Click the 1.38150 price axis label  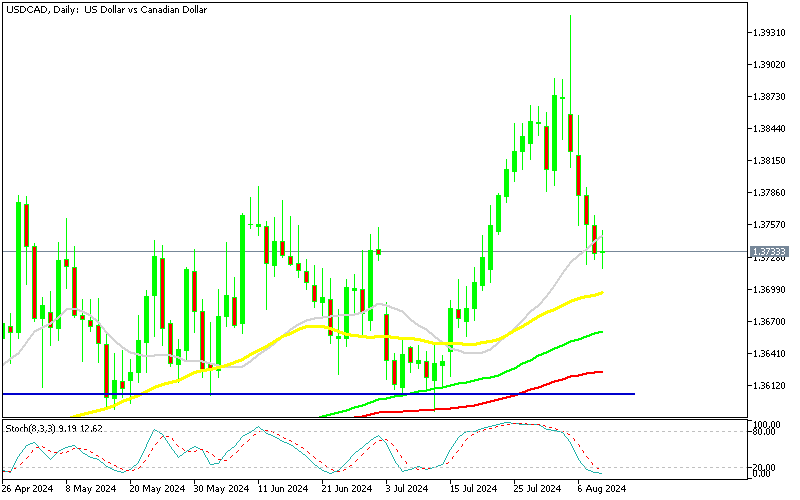click(769, 161)
